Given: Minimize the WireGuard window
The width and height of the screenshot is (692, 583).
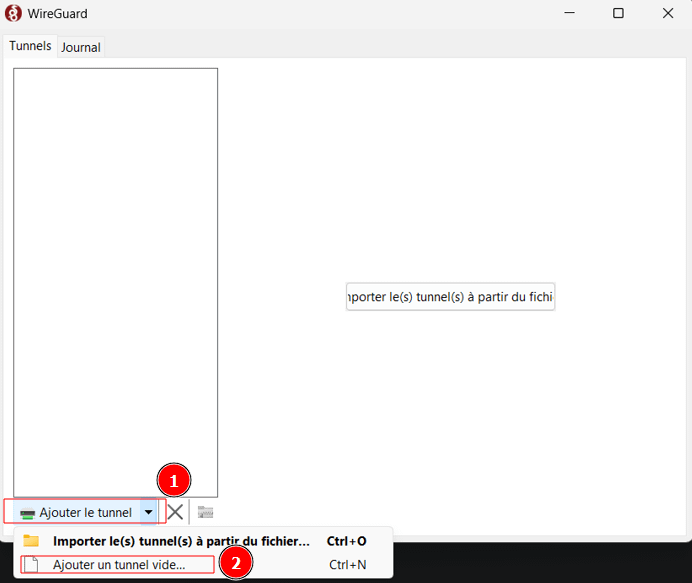Looking at the screenshot, I should (x=568, y=13).
